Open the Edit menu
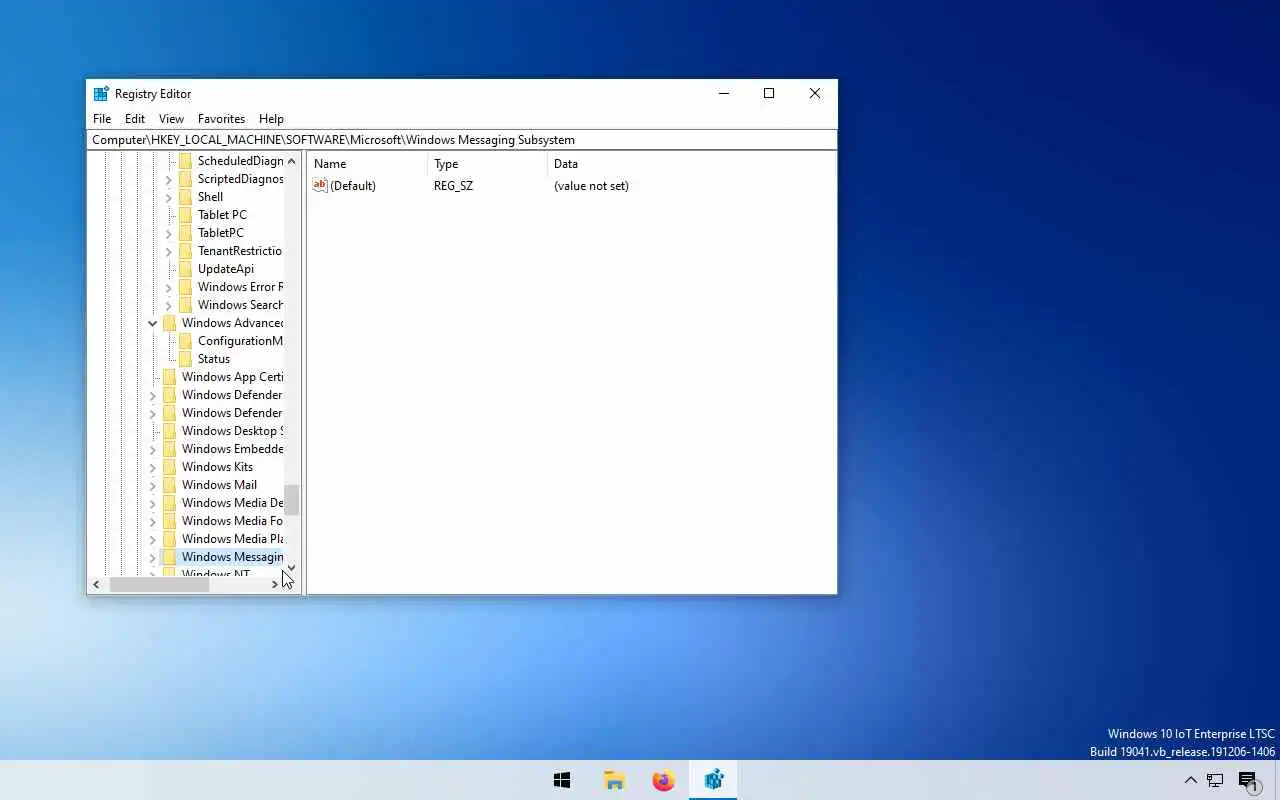The width and height of the screenshot is (1280, 800). [135, 118]
